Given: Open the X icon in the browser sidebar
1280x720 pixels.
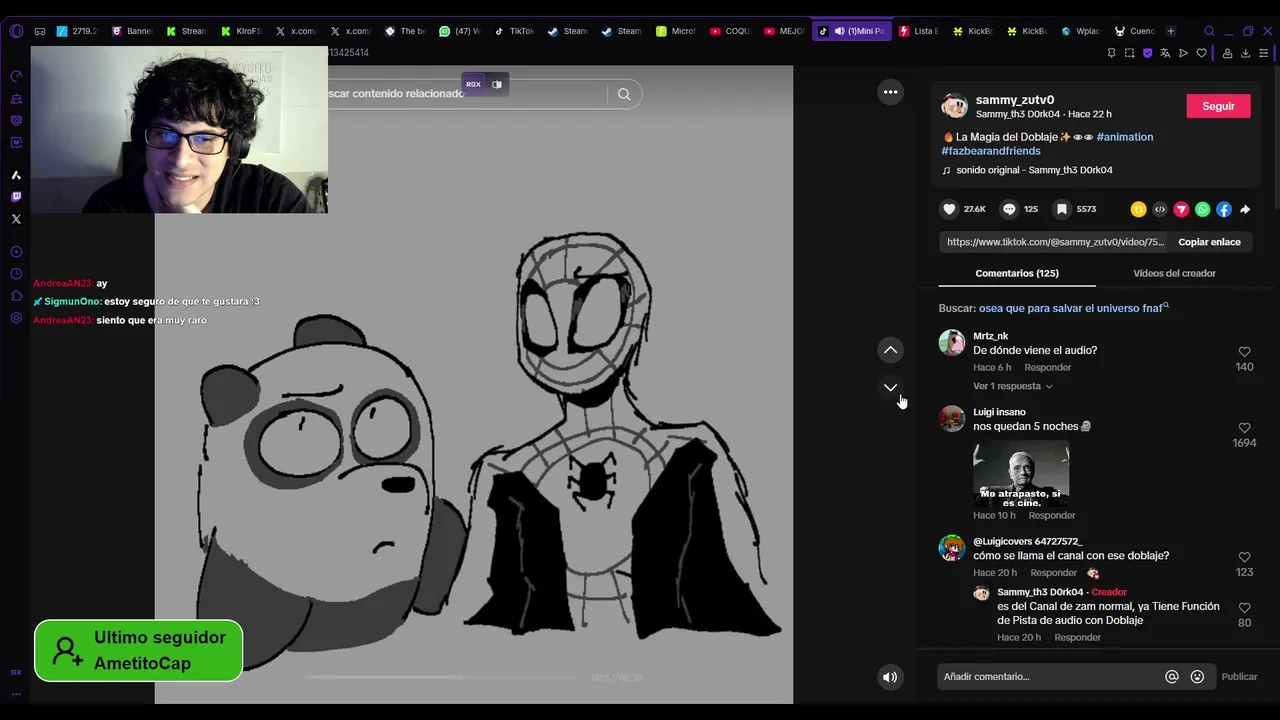Looking at the screenshot, I should 16,219.
